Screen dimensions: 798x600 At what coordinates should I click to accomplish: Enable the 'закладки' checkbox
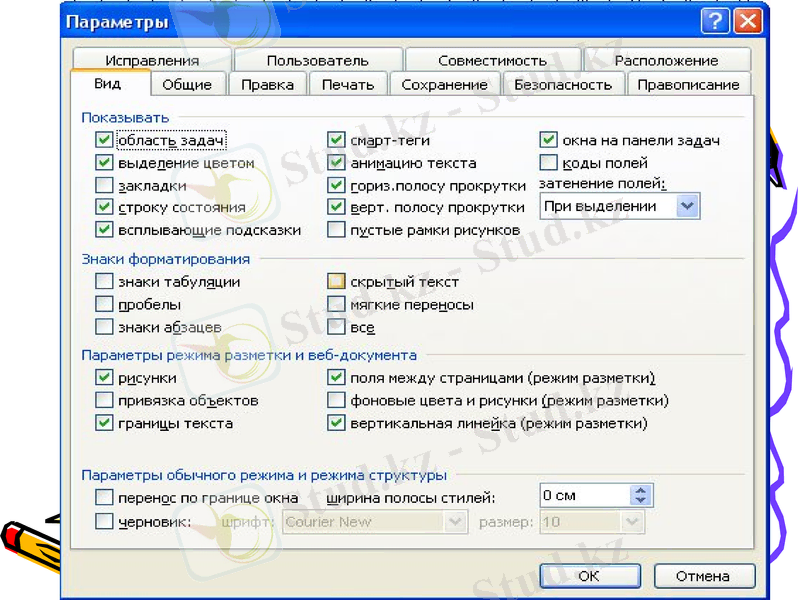tap(104, 185)
